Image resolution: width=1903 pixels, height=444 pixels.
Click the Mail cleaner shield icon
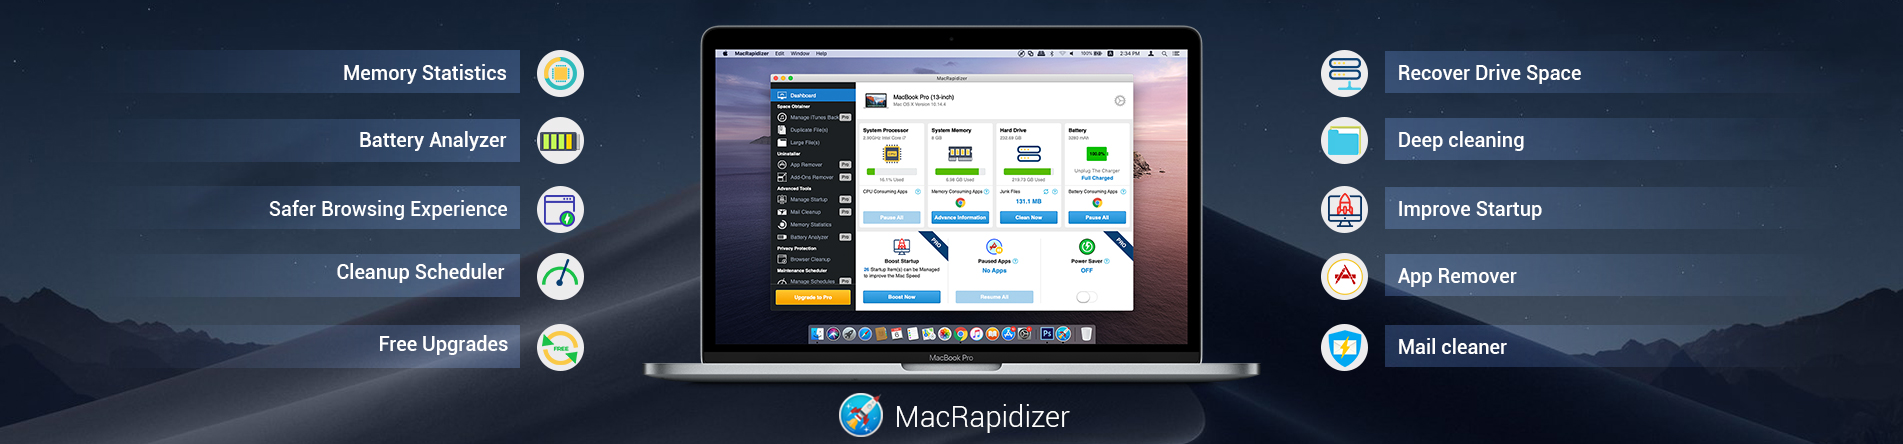point(1344,348)
